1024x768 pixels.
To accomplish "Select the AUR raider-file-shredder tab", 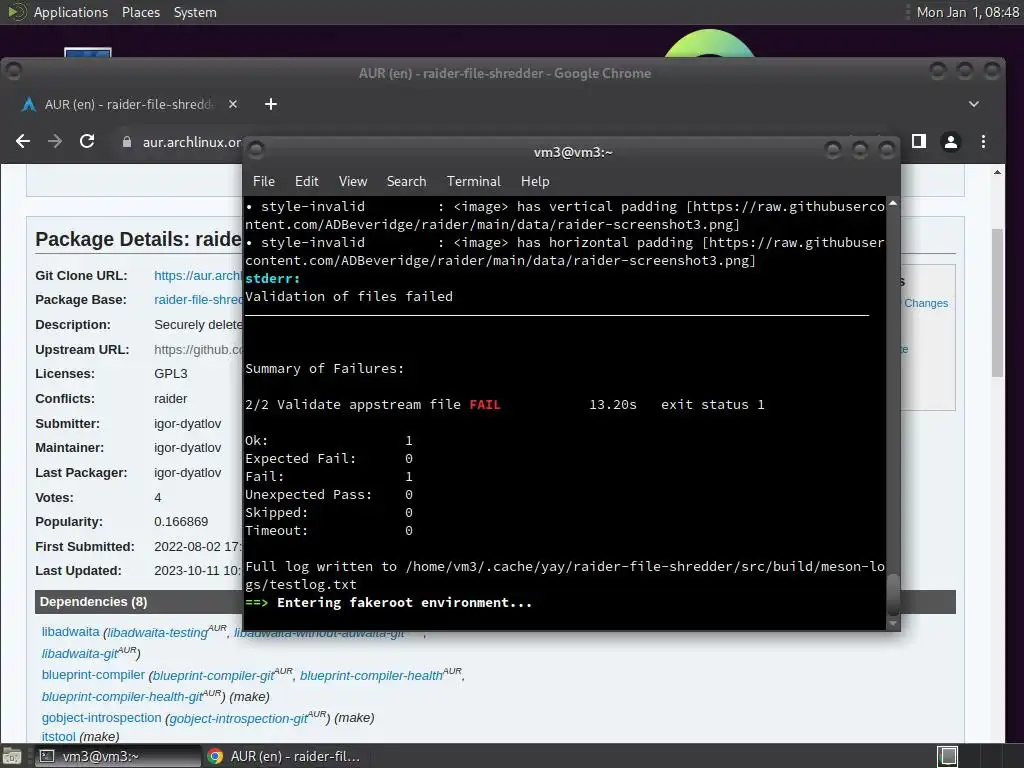I will click(128, 104).
